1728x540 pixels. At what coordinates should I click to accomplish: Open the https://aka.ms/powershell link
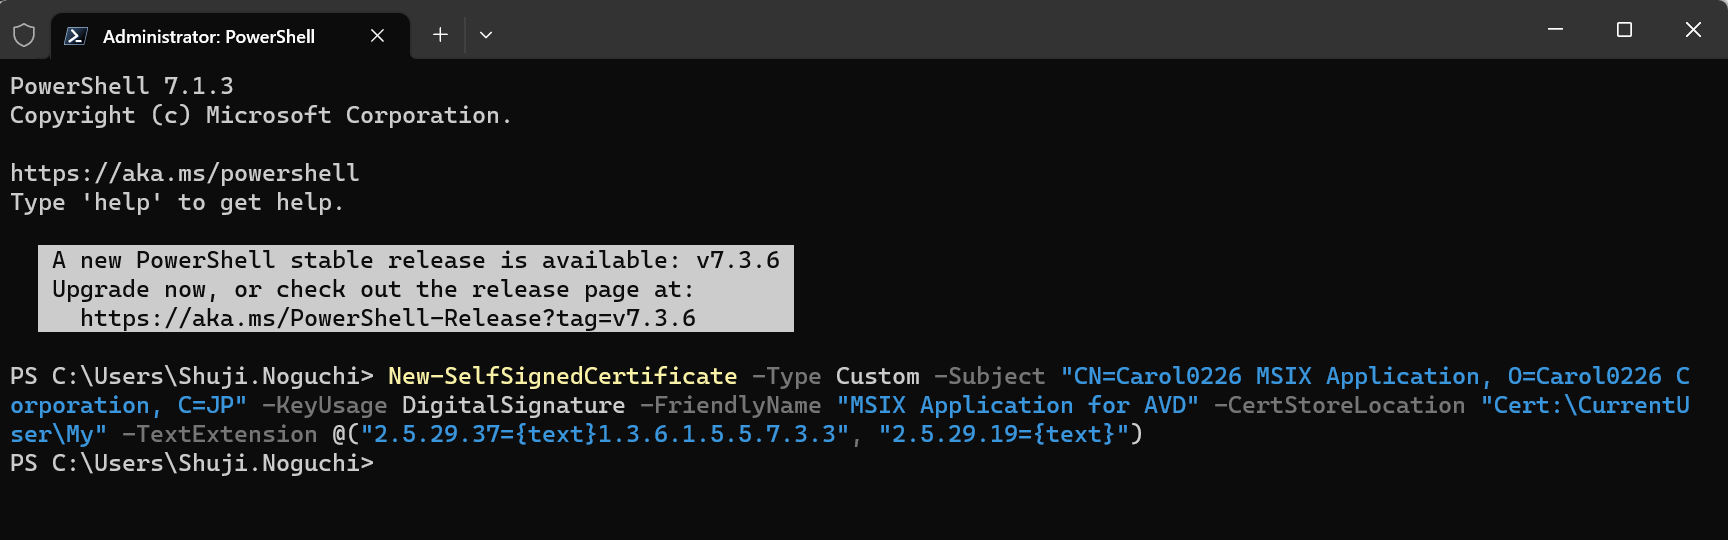click(185, 173)
